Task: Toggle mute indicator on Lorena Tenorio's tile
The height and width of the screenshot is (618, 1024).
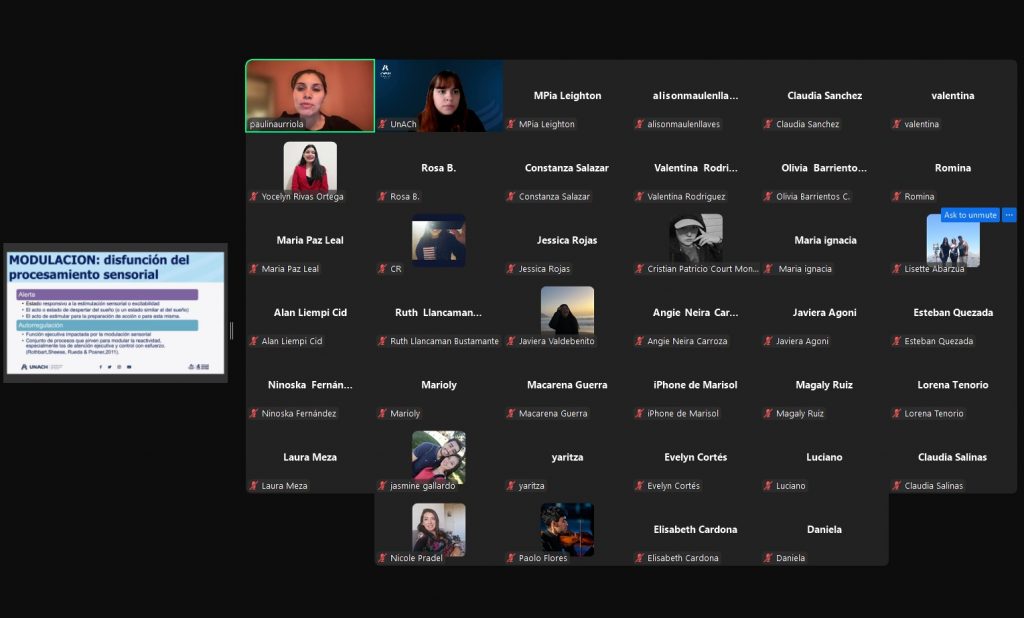Action: tap(897, 414)
